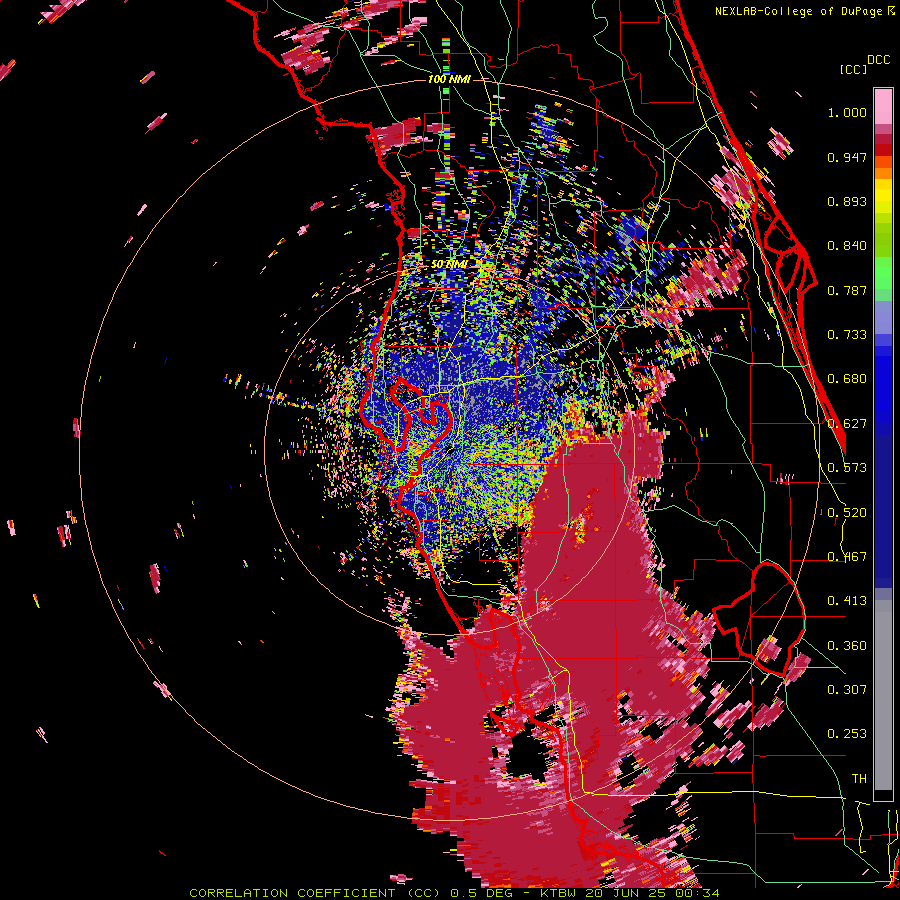Click the 0.467 color scale value

[x=847, y=557]
